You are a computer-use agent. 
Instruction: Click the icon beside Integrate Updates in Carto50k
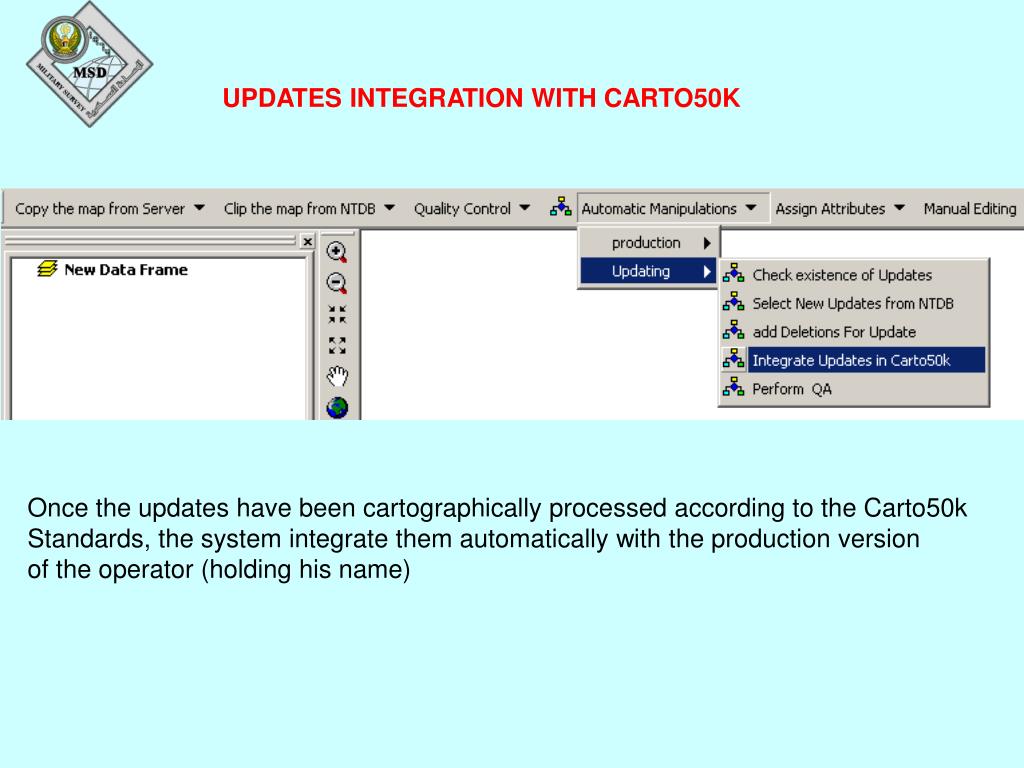pos(733,359)
